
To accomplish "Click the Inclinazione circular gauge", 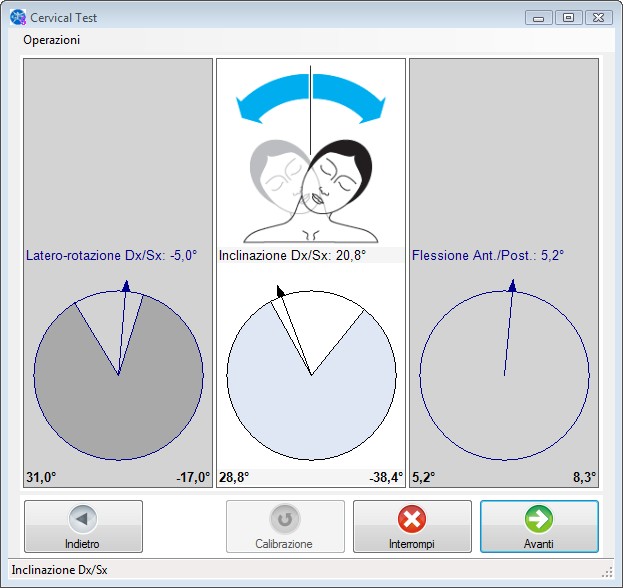I will 312,375.
